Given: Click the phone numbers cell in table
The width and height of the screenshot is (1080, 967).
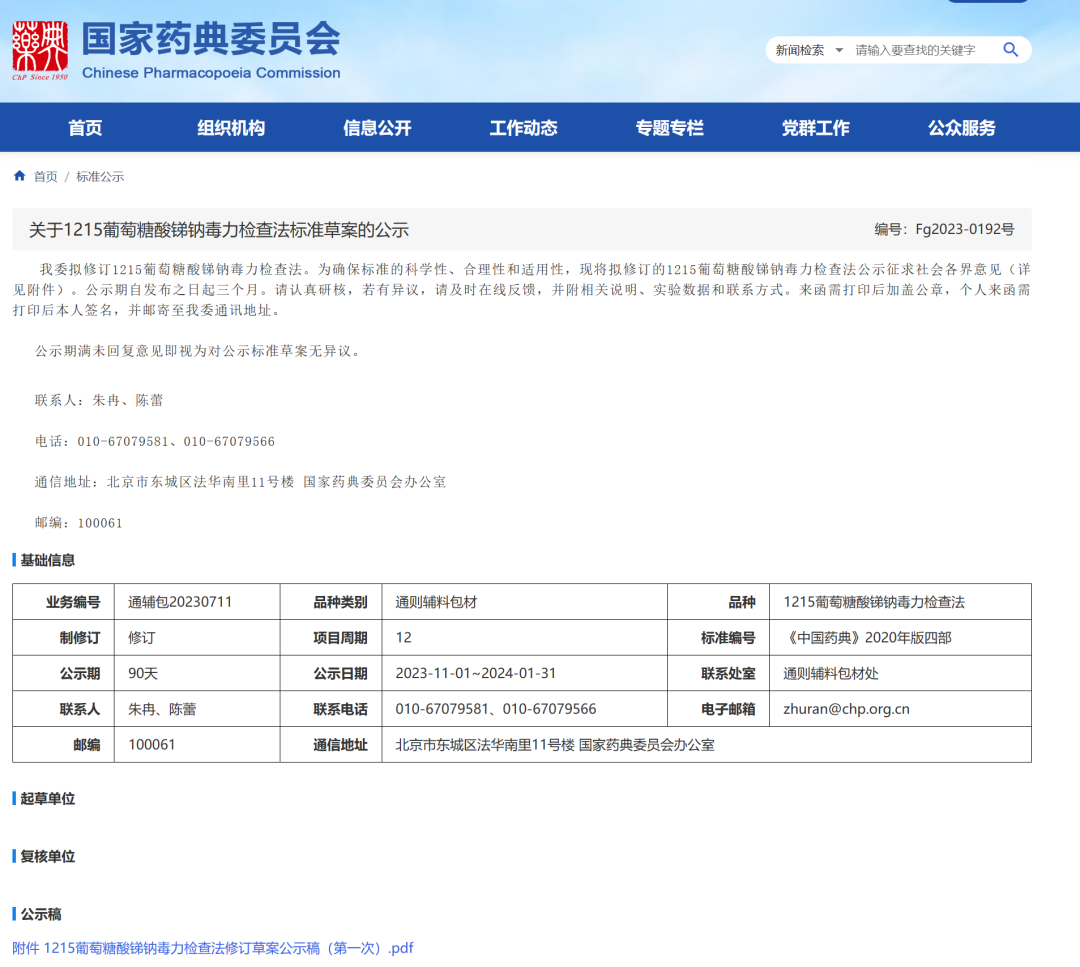Looking at the screenshot, I should coord(524,709).
